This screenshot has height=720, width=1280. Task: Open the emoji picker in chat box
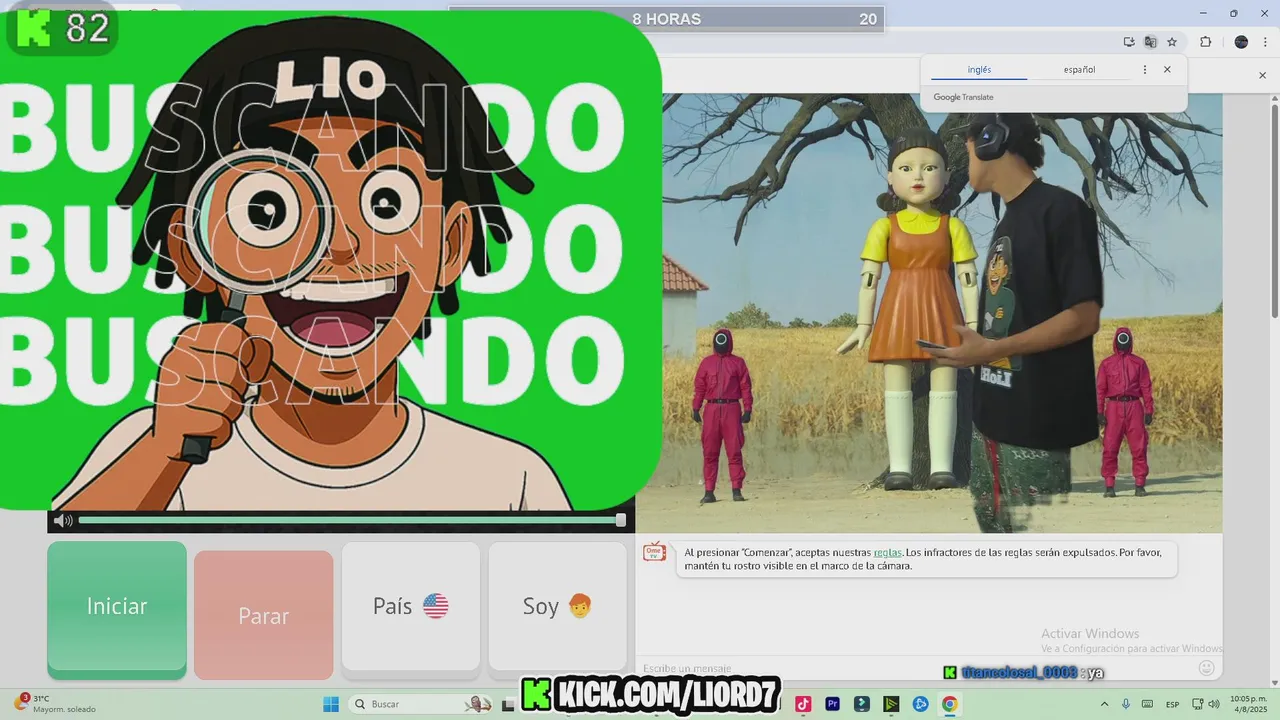(x=1206, y=668)
